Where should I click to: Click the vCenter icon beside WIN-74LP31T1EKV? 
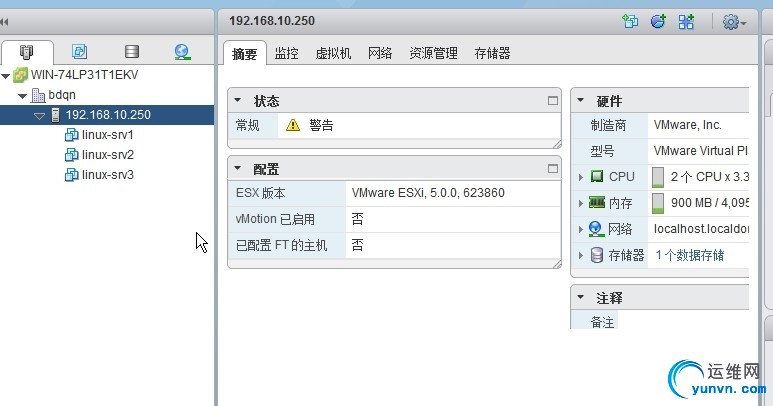click(x=20, y=75)
